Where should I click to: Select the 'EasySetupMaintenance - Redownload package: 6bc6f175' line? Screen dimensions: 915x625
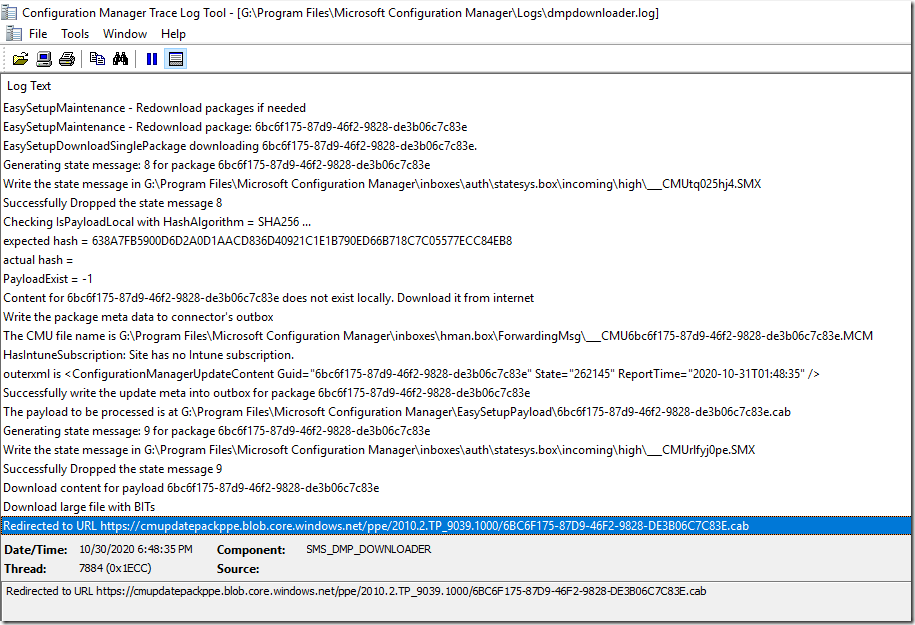click(x=457, y=127)
